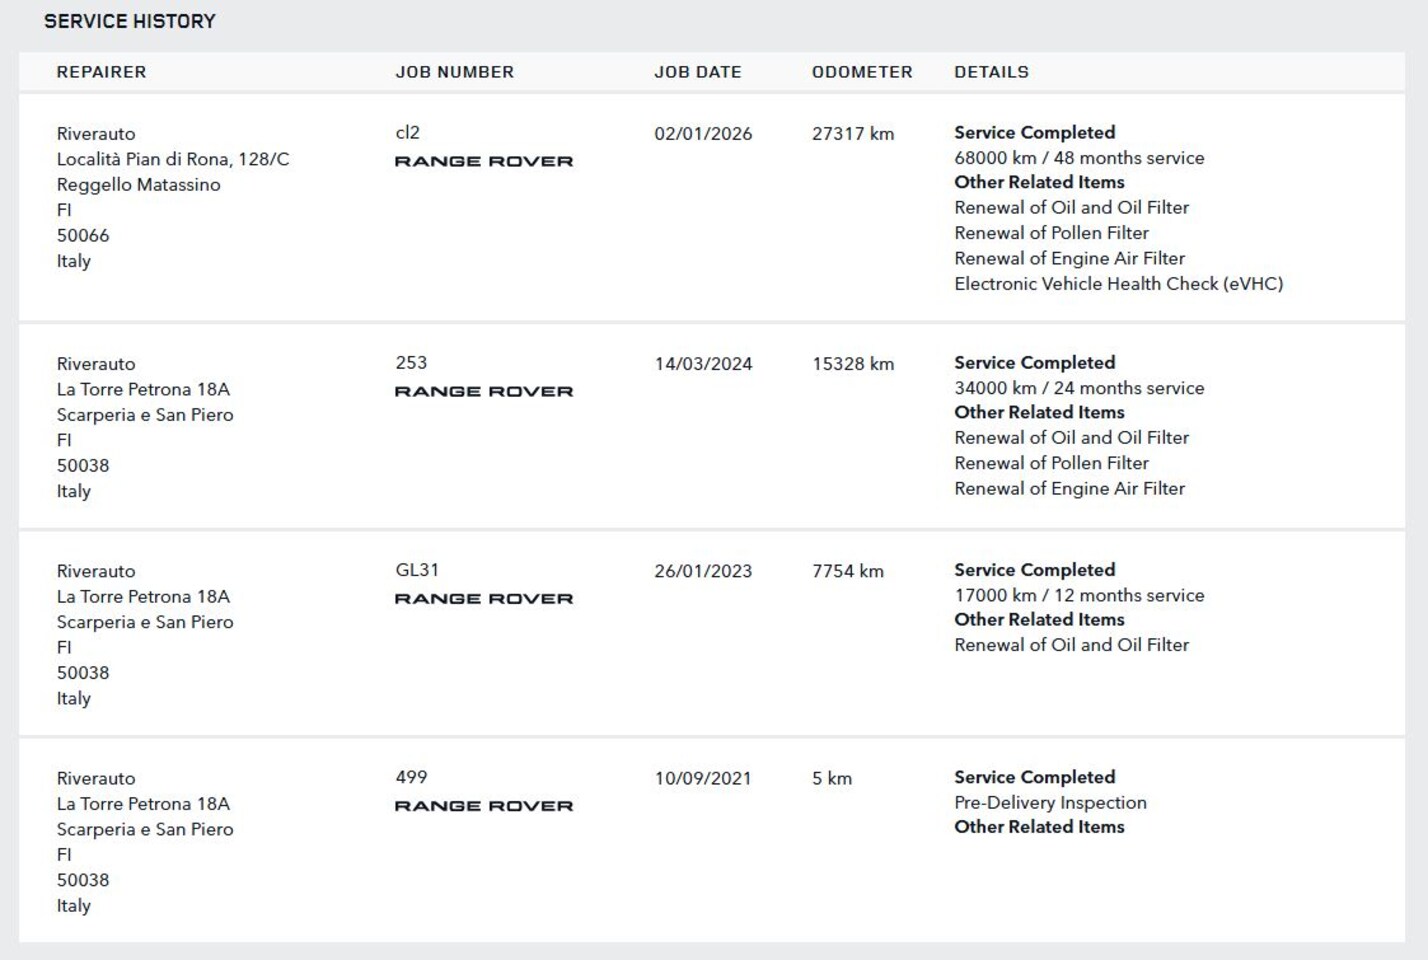The height and width of the screenshot is (960, 1428).
Task: Click the Repairer column header
Action: pos(101,72)
